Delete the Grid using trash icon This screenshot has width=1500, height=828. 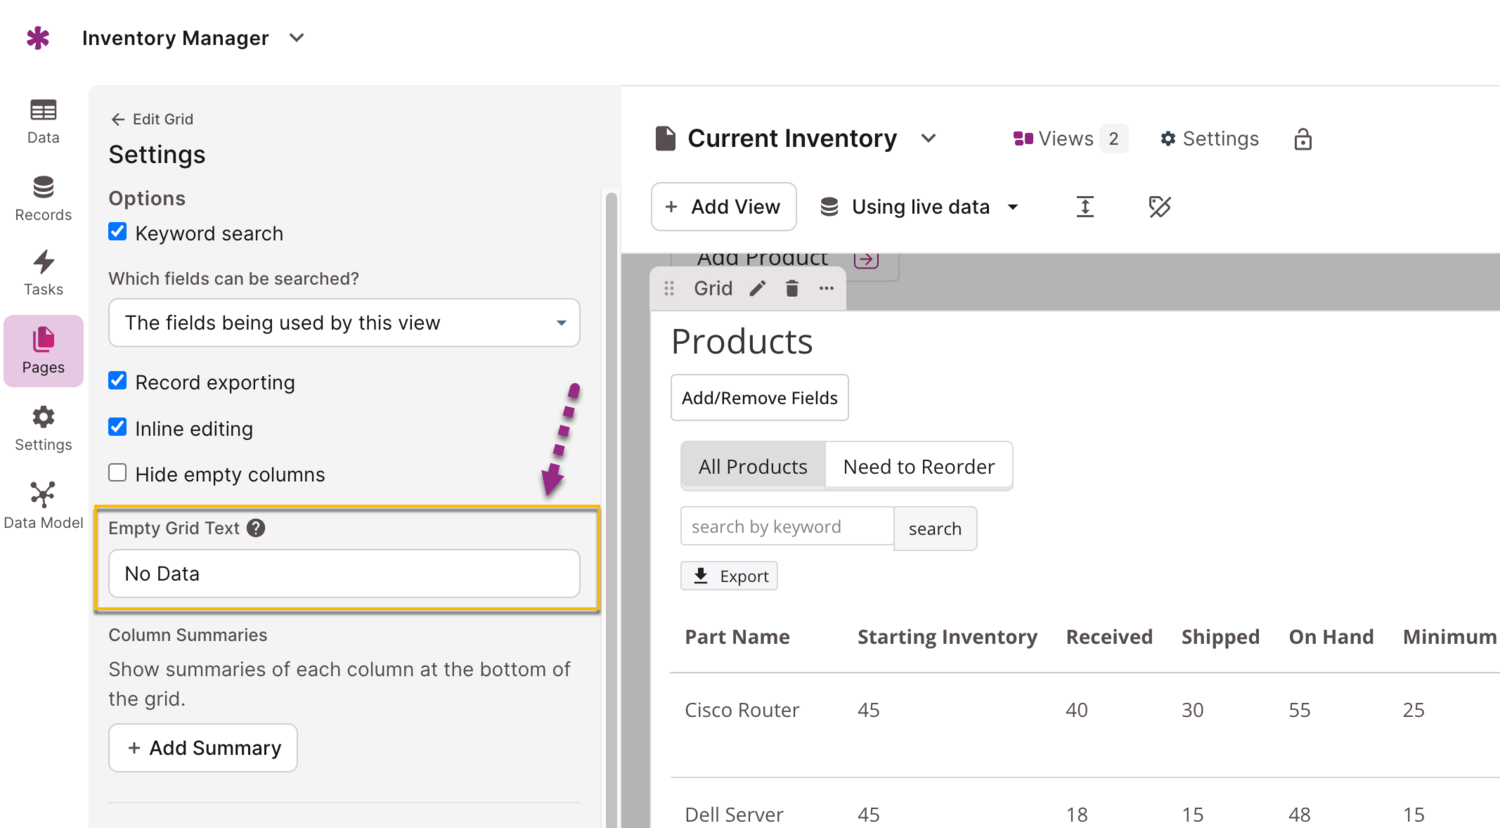tap(792, 289)
